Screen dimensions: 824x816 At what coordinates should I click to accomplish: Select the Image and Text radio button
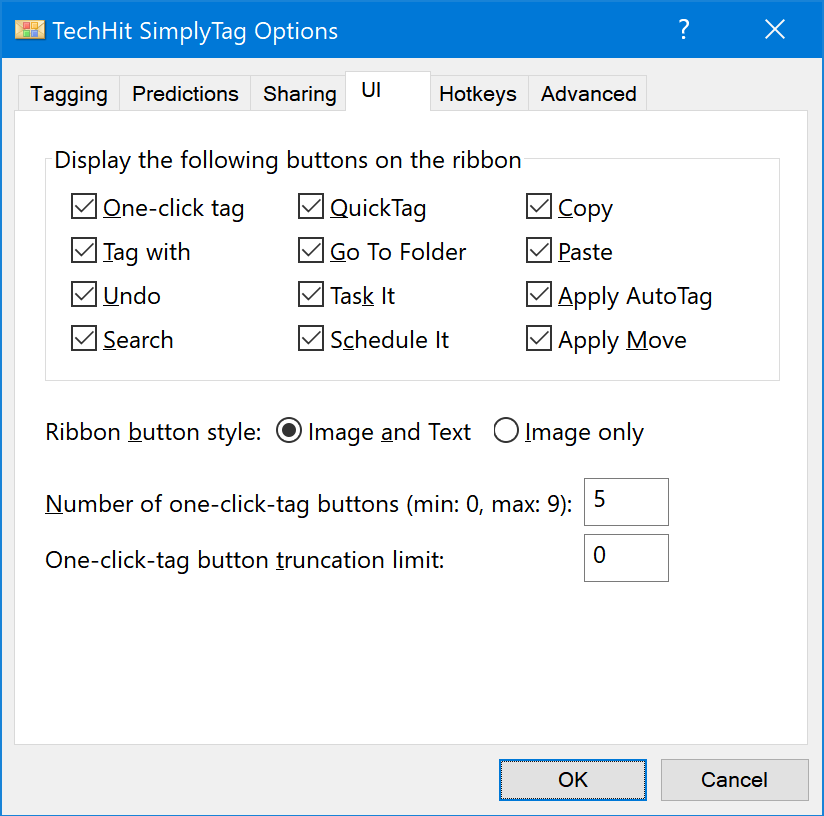pos(289,431)
